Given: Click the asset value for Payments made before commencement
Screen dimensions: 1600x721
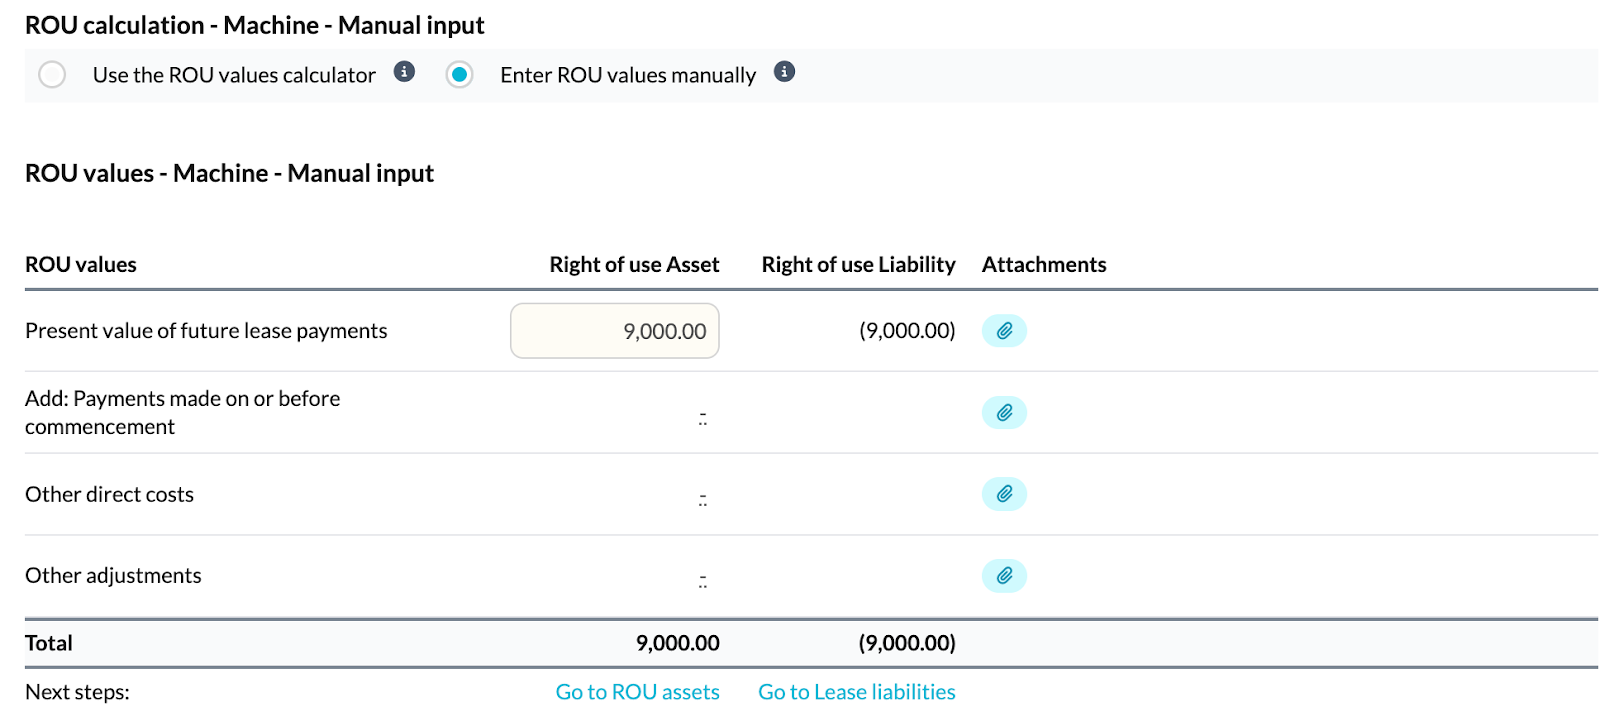Looking at the screenshot, I should click(x=703, y=419).
